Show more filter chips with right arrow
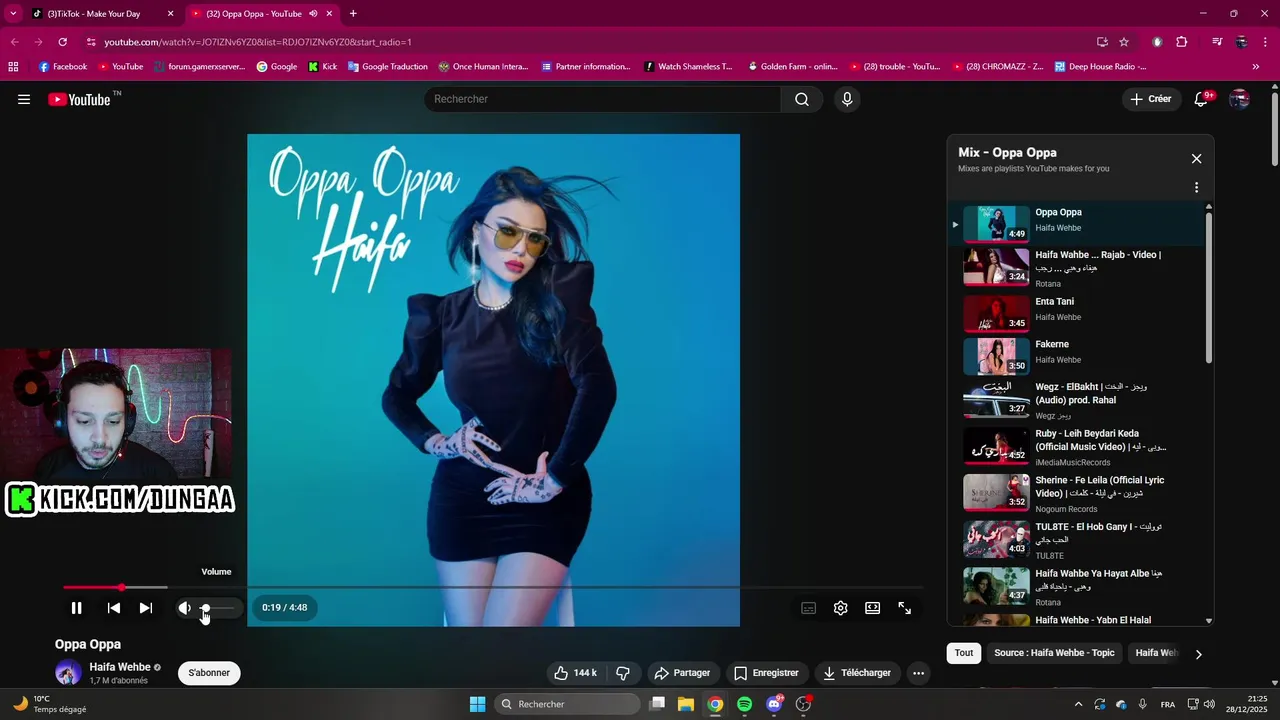The image size is (1280, 720). coord(1198,654)
